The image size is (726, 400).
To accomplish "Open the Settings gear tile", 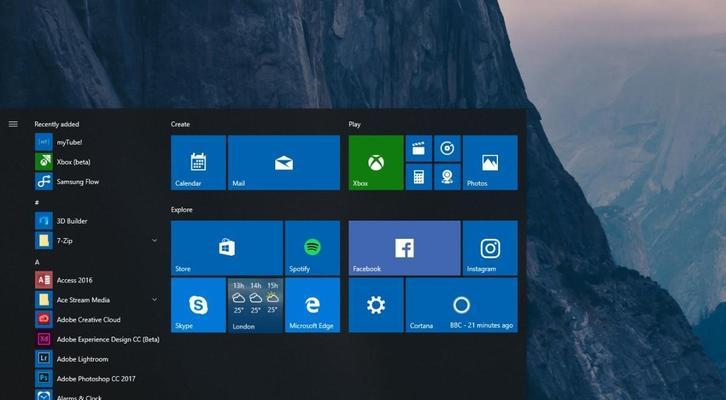I will tap(376, 305).
